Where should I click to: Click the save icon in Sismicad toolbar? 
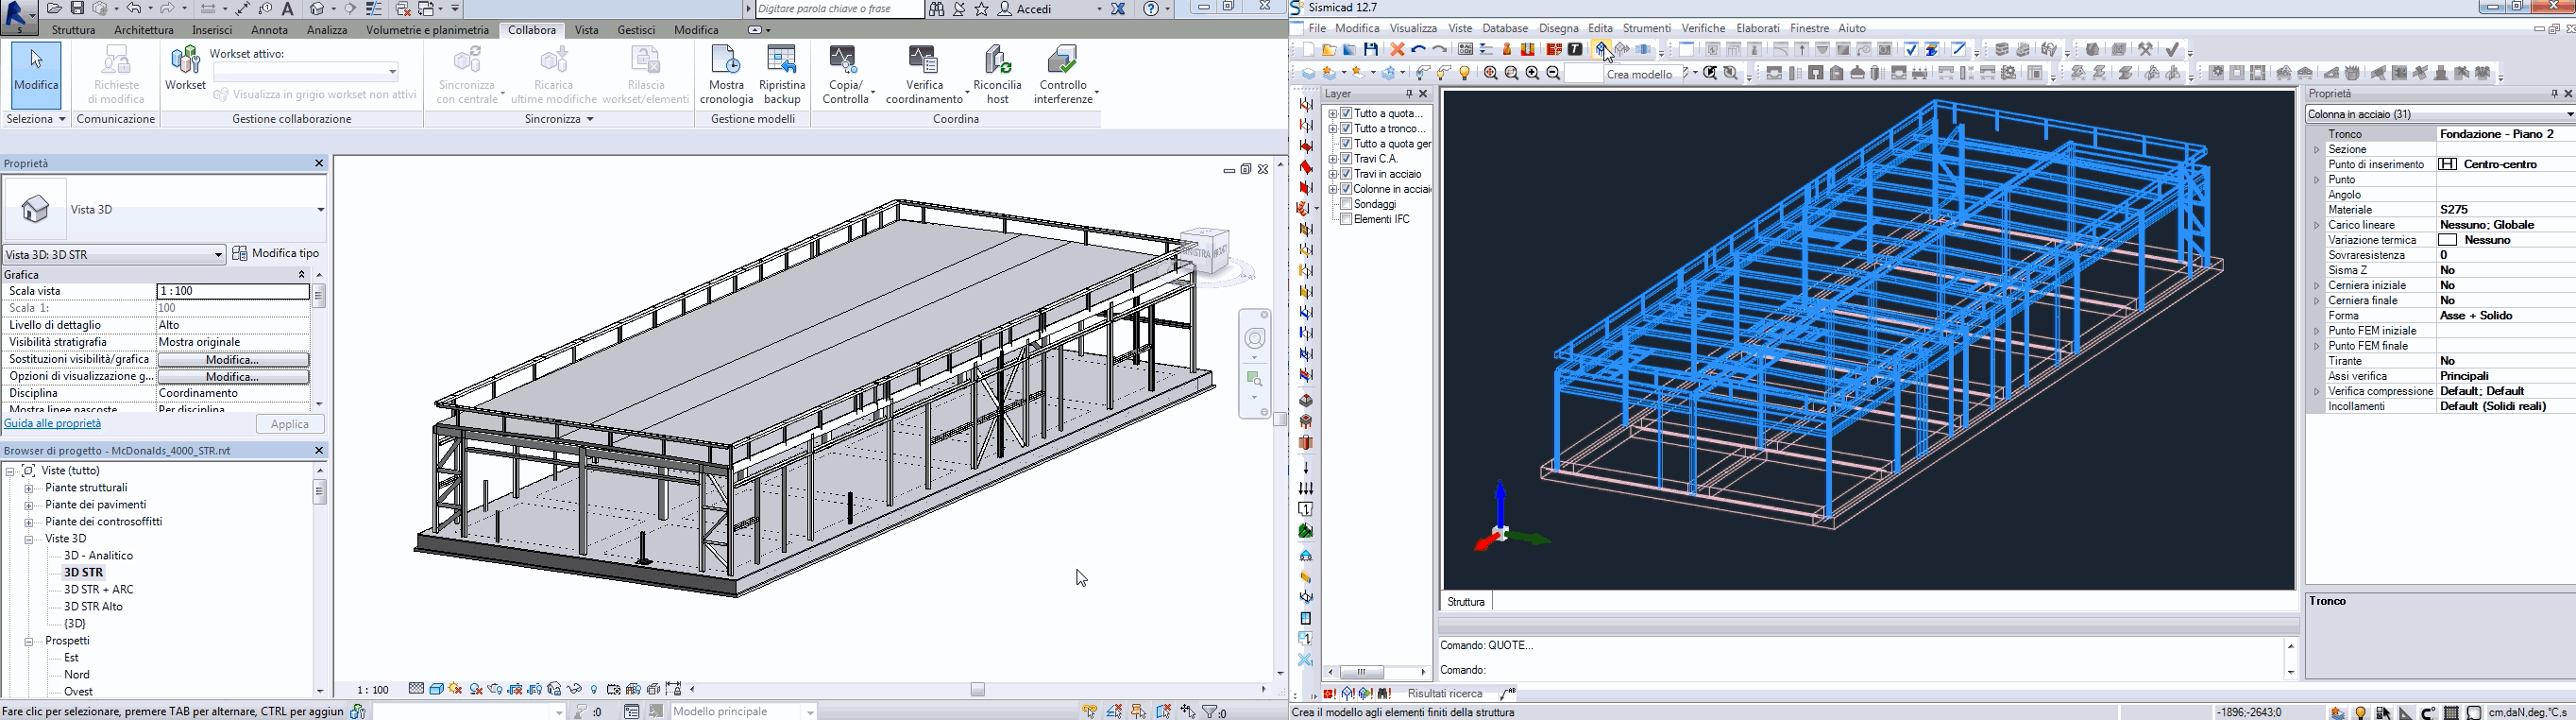point(1371,50)
